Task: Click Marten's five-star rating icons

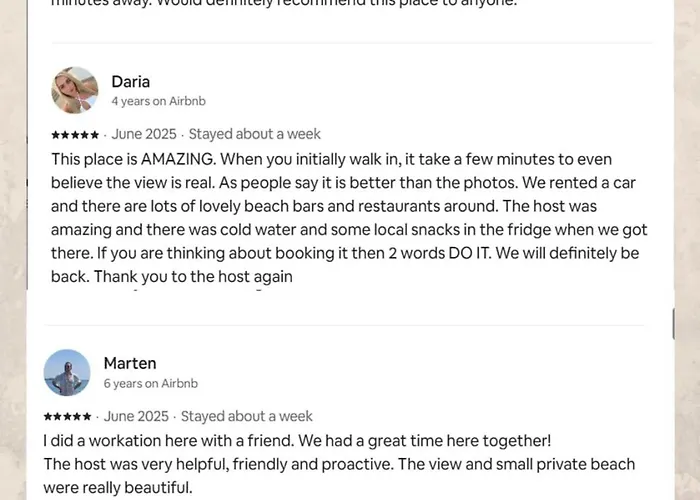Action: tap(67, 417)
